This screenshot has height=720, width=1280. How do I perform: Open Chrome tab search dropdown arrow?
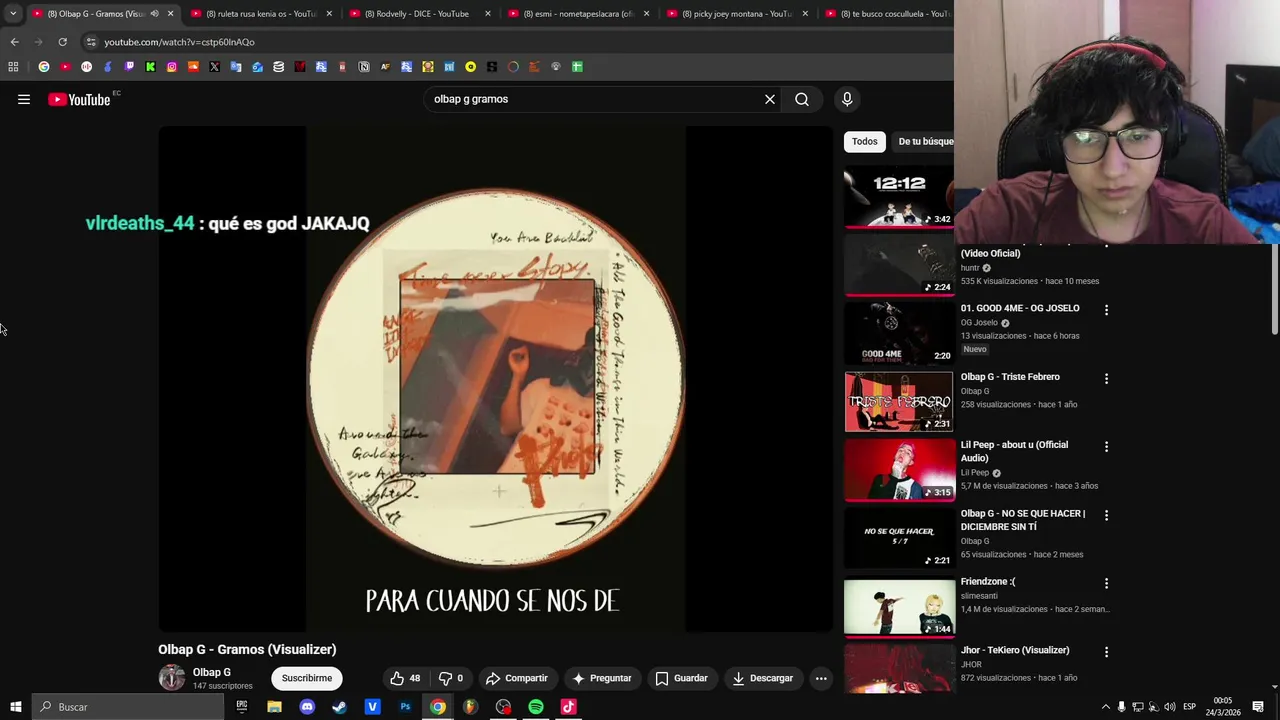point(13,14)
